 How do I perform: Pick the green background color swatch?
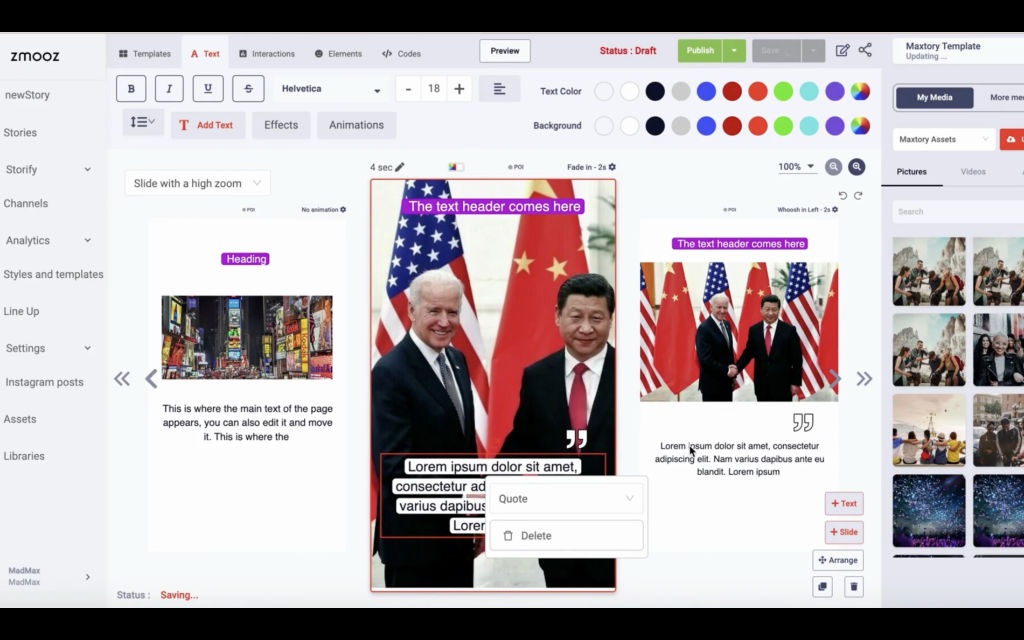[x=783, y=125]
